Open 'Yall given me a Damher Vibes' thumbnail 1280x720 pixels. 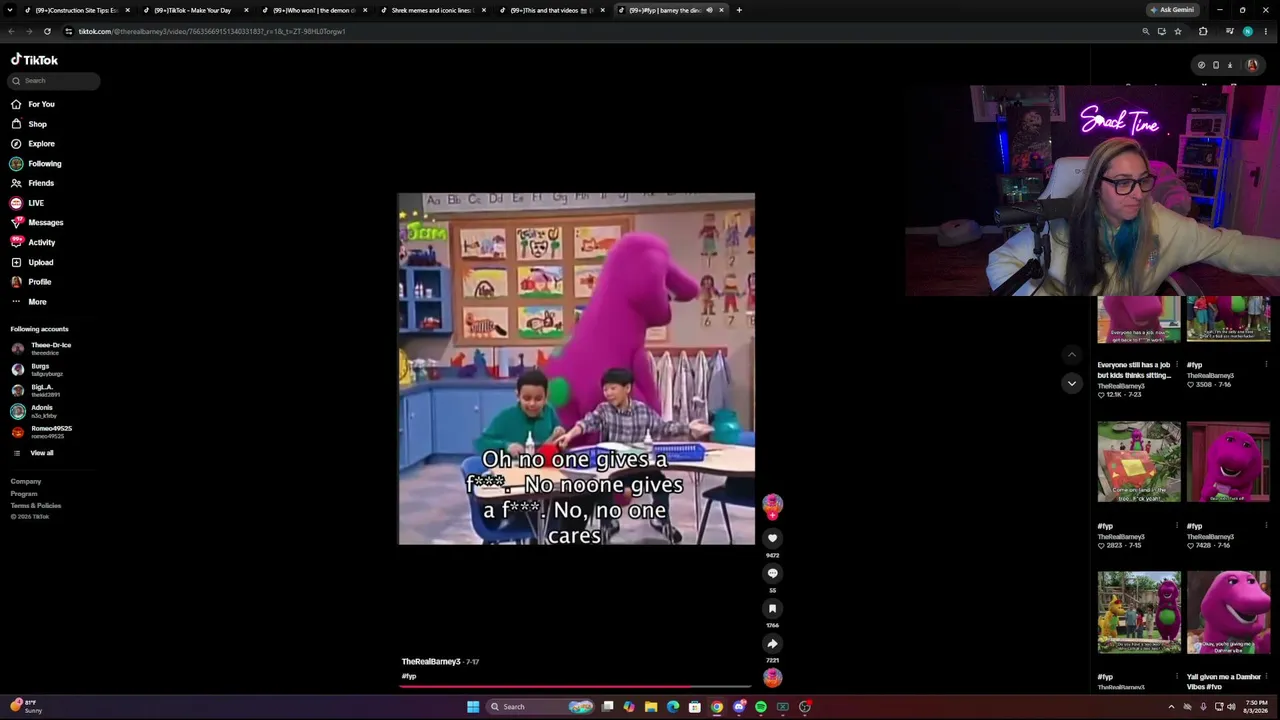coord(1228,612)
